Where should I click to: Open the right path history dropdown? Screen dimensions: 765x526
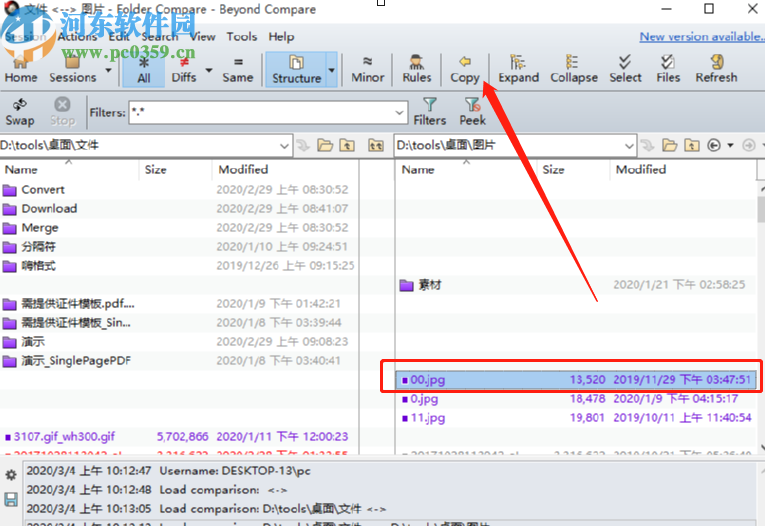point(629,146)
